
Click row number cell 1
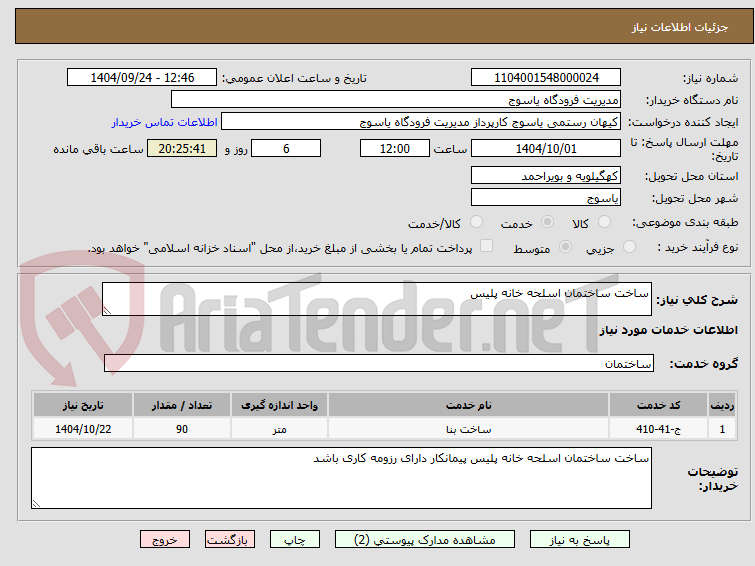click(722, 429)
